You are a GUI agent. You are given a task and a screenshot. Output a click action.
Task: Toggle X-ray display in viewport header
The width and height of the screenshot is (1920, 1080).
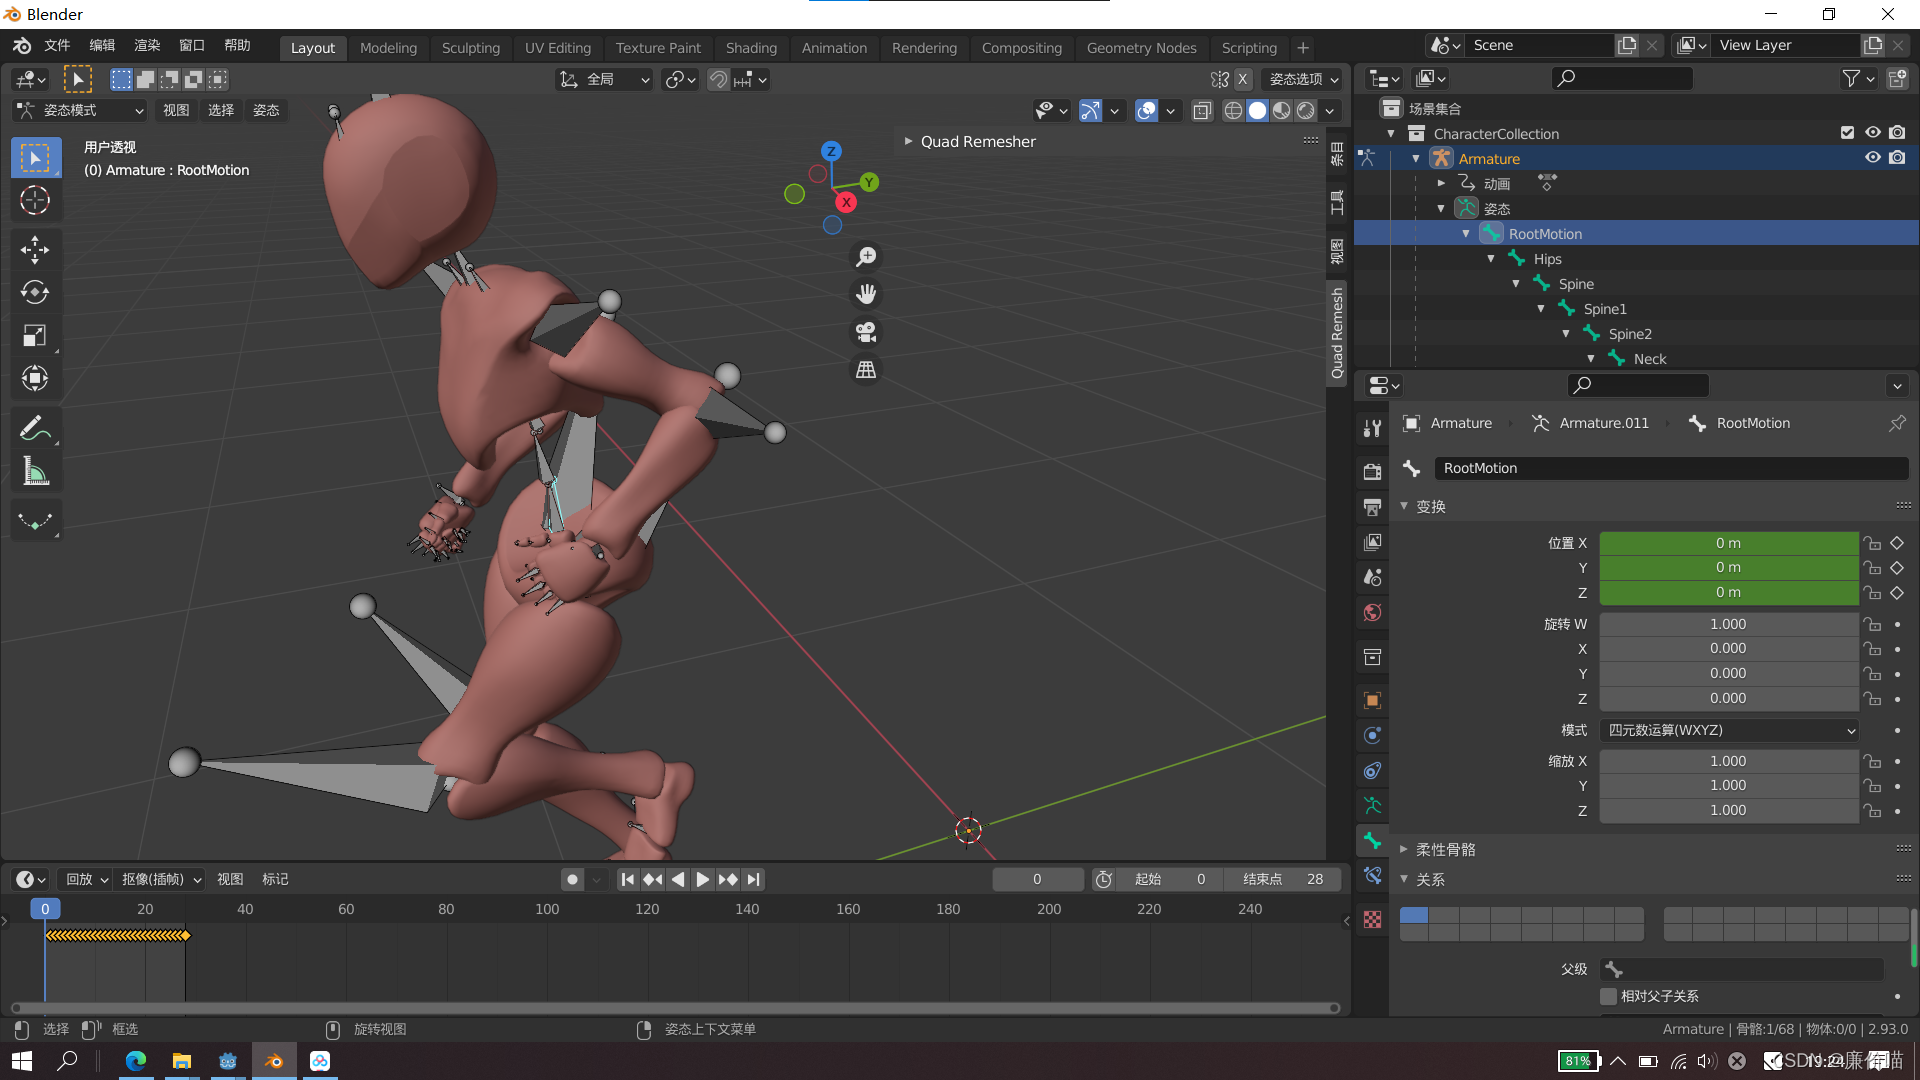pos(1202,111)
